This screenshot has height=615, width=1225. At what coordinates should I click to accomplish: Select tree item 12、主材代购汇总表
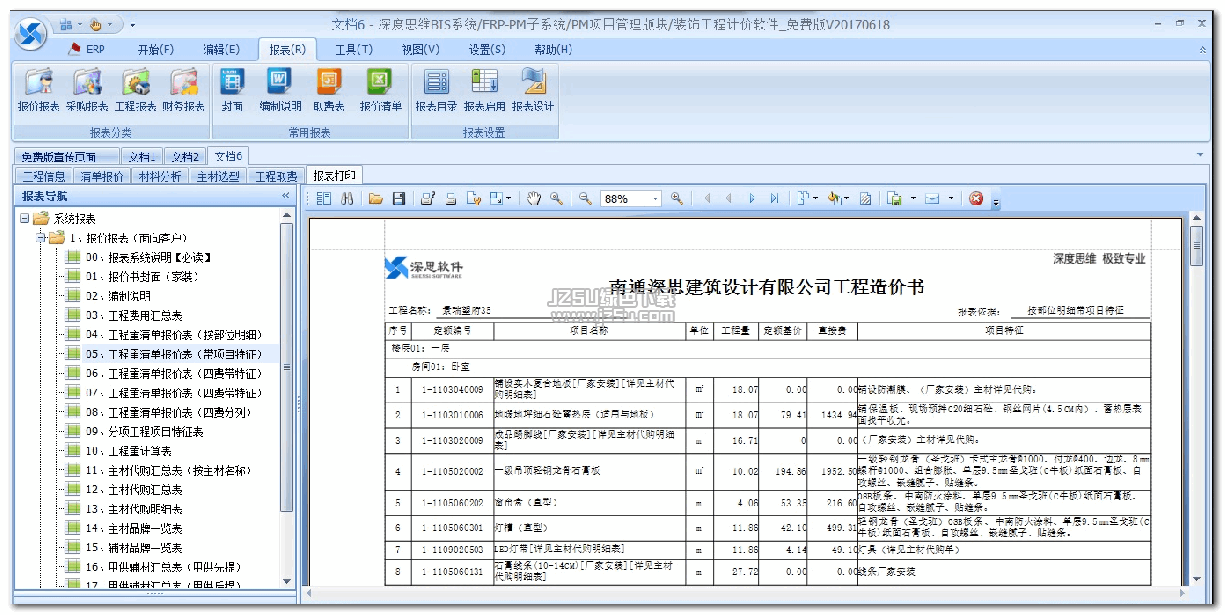coord(126,489)
